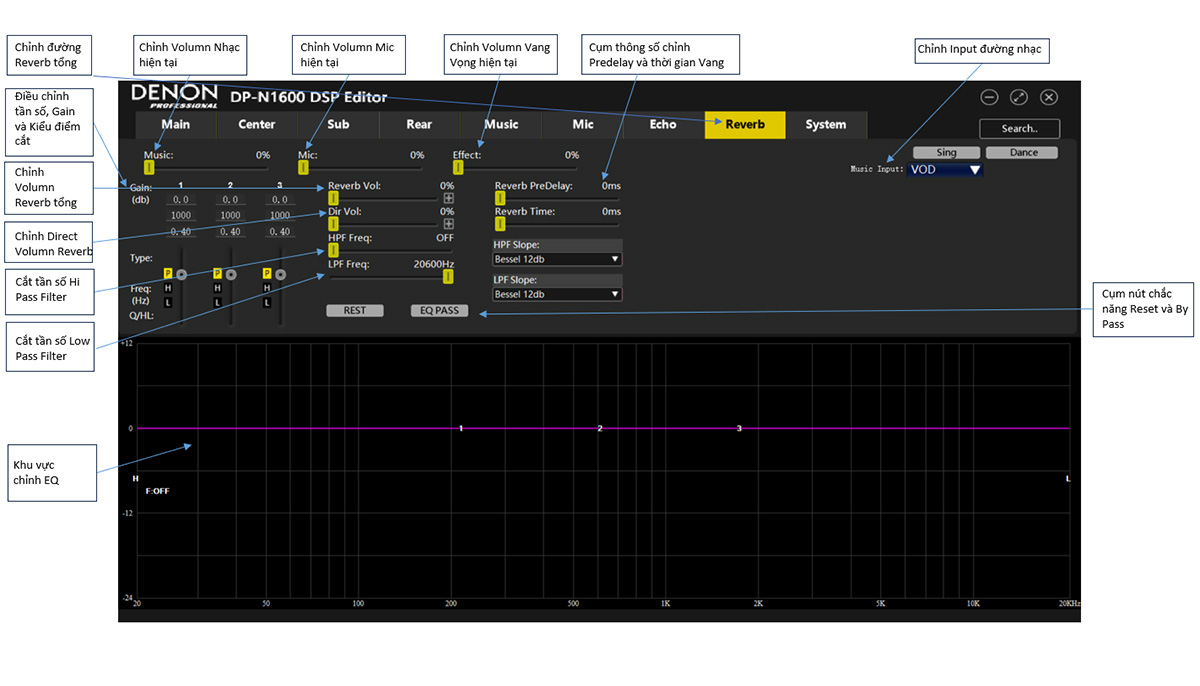
Task: Click the Dir Vol slider handle
Action: pyautogui.click(x=334, y=224)
